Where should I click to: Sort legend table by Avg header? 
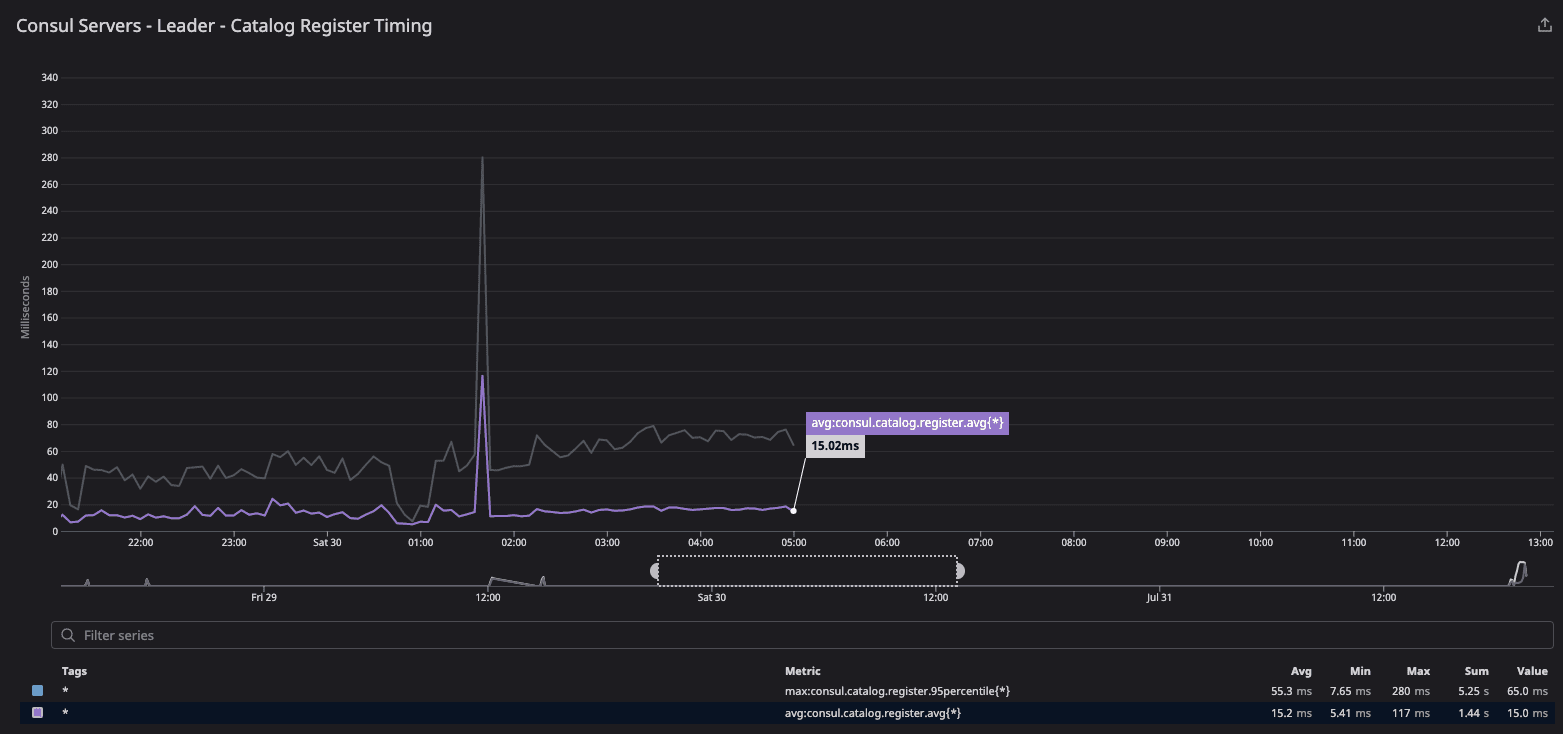click(1300, 671)
